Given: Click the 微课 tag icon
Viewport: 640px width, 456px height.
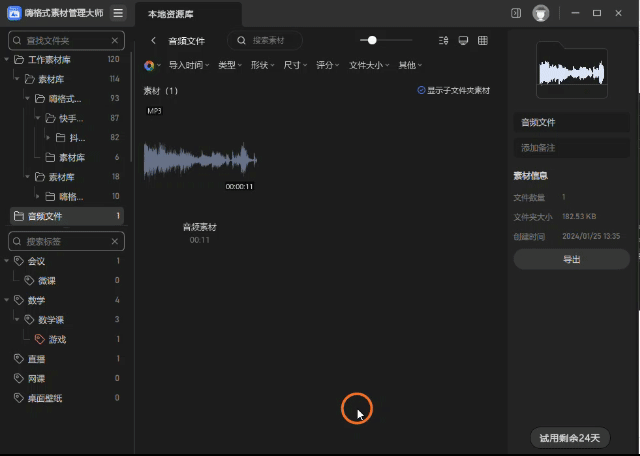Looking at the screenshot, I should pos(29,280).
